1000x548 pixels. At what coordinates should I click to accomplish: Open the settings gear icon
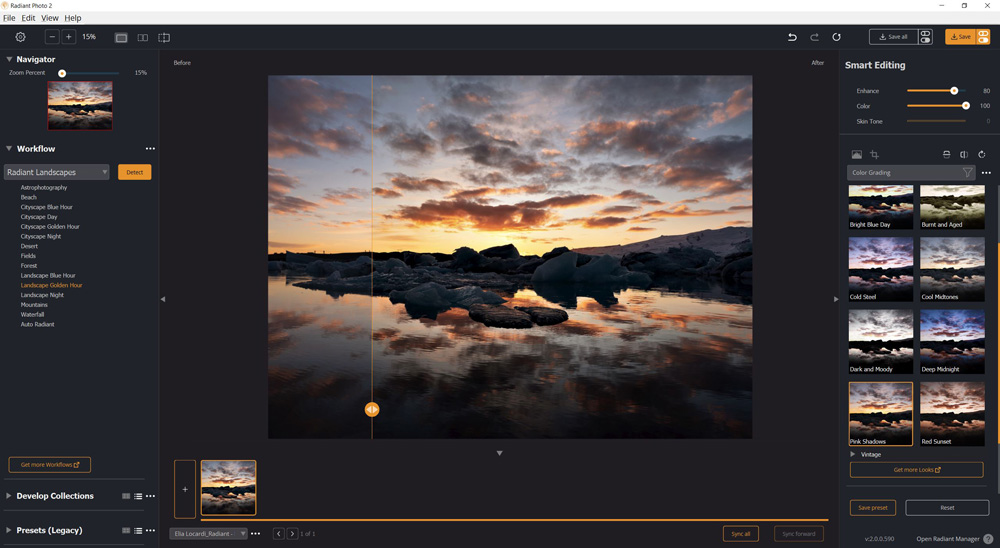click(x=20, y=37)
